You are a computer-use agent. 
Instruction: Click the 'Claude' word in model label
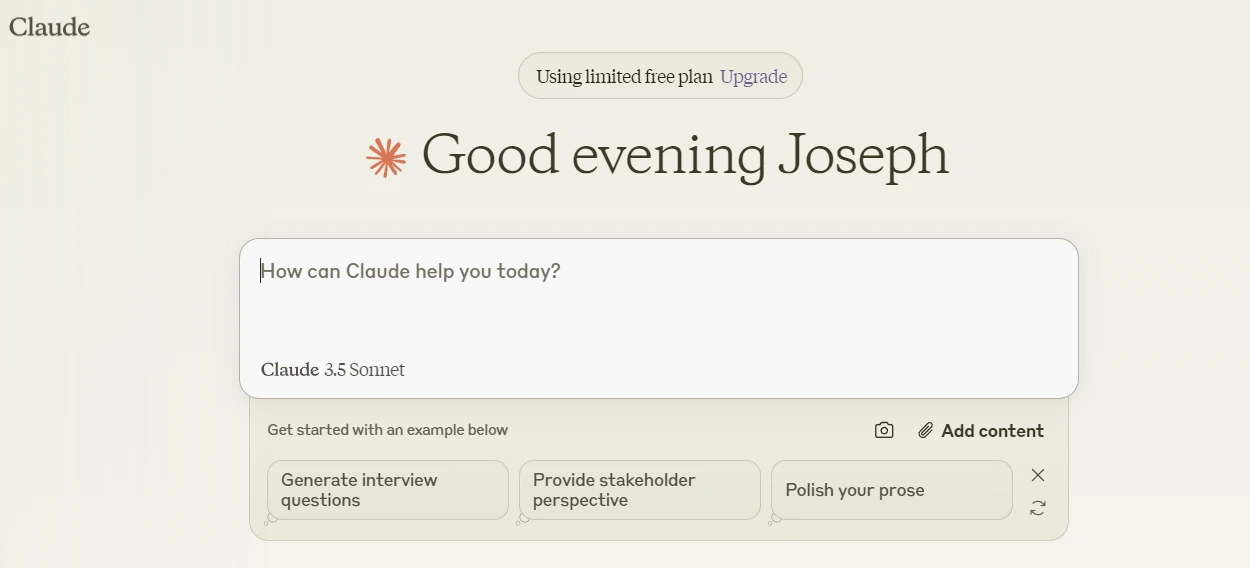[290, 370]
